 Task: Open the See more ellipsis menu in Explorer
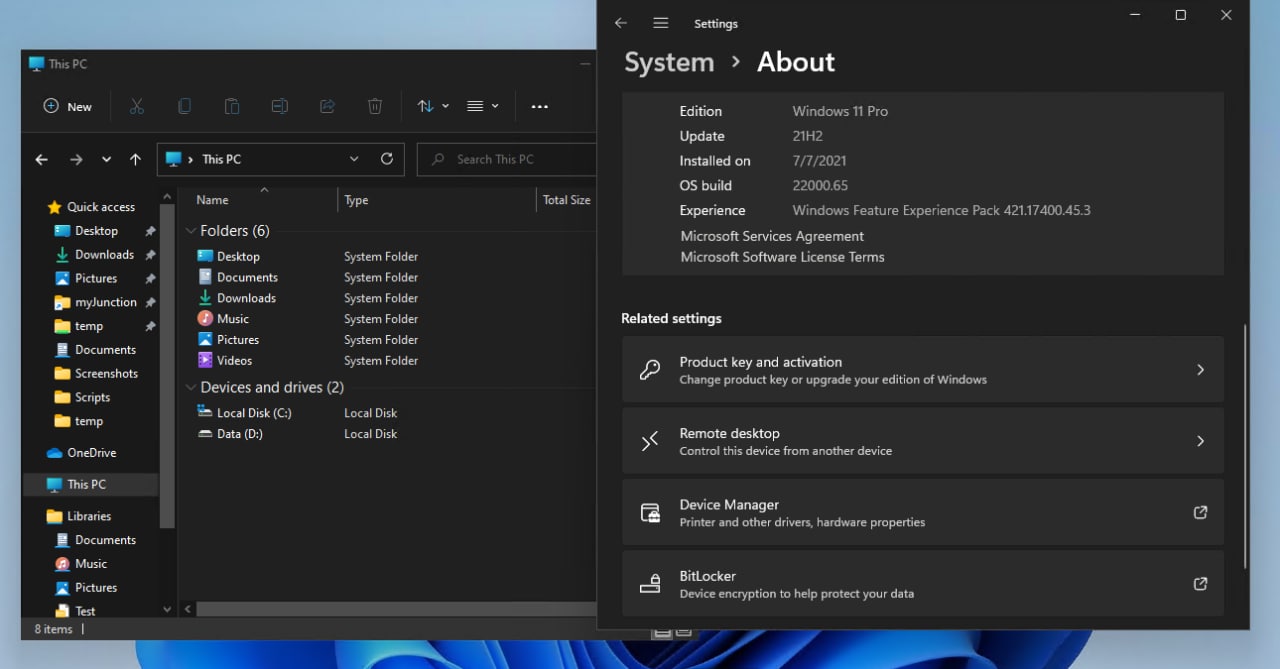[x=540, y=106]
